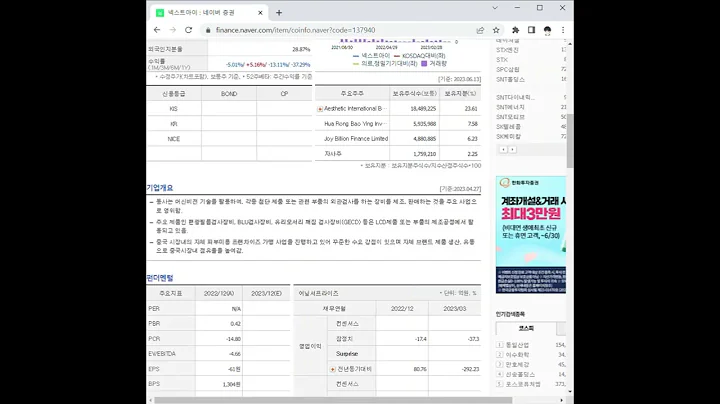Open the rank 1 동일산업 popular stock
This screenshot has width=720, height=404.
click(x=517, y=345)
